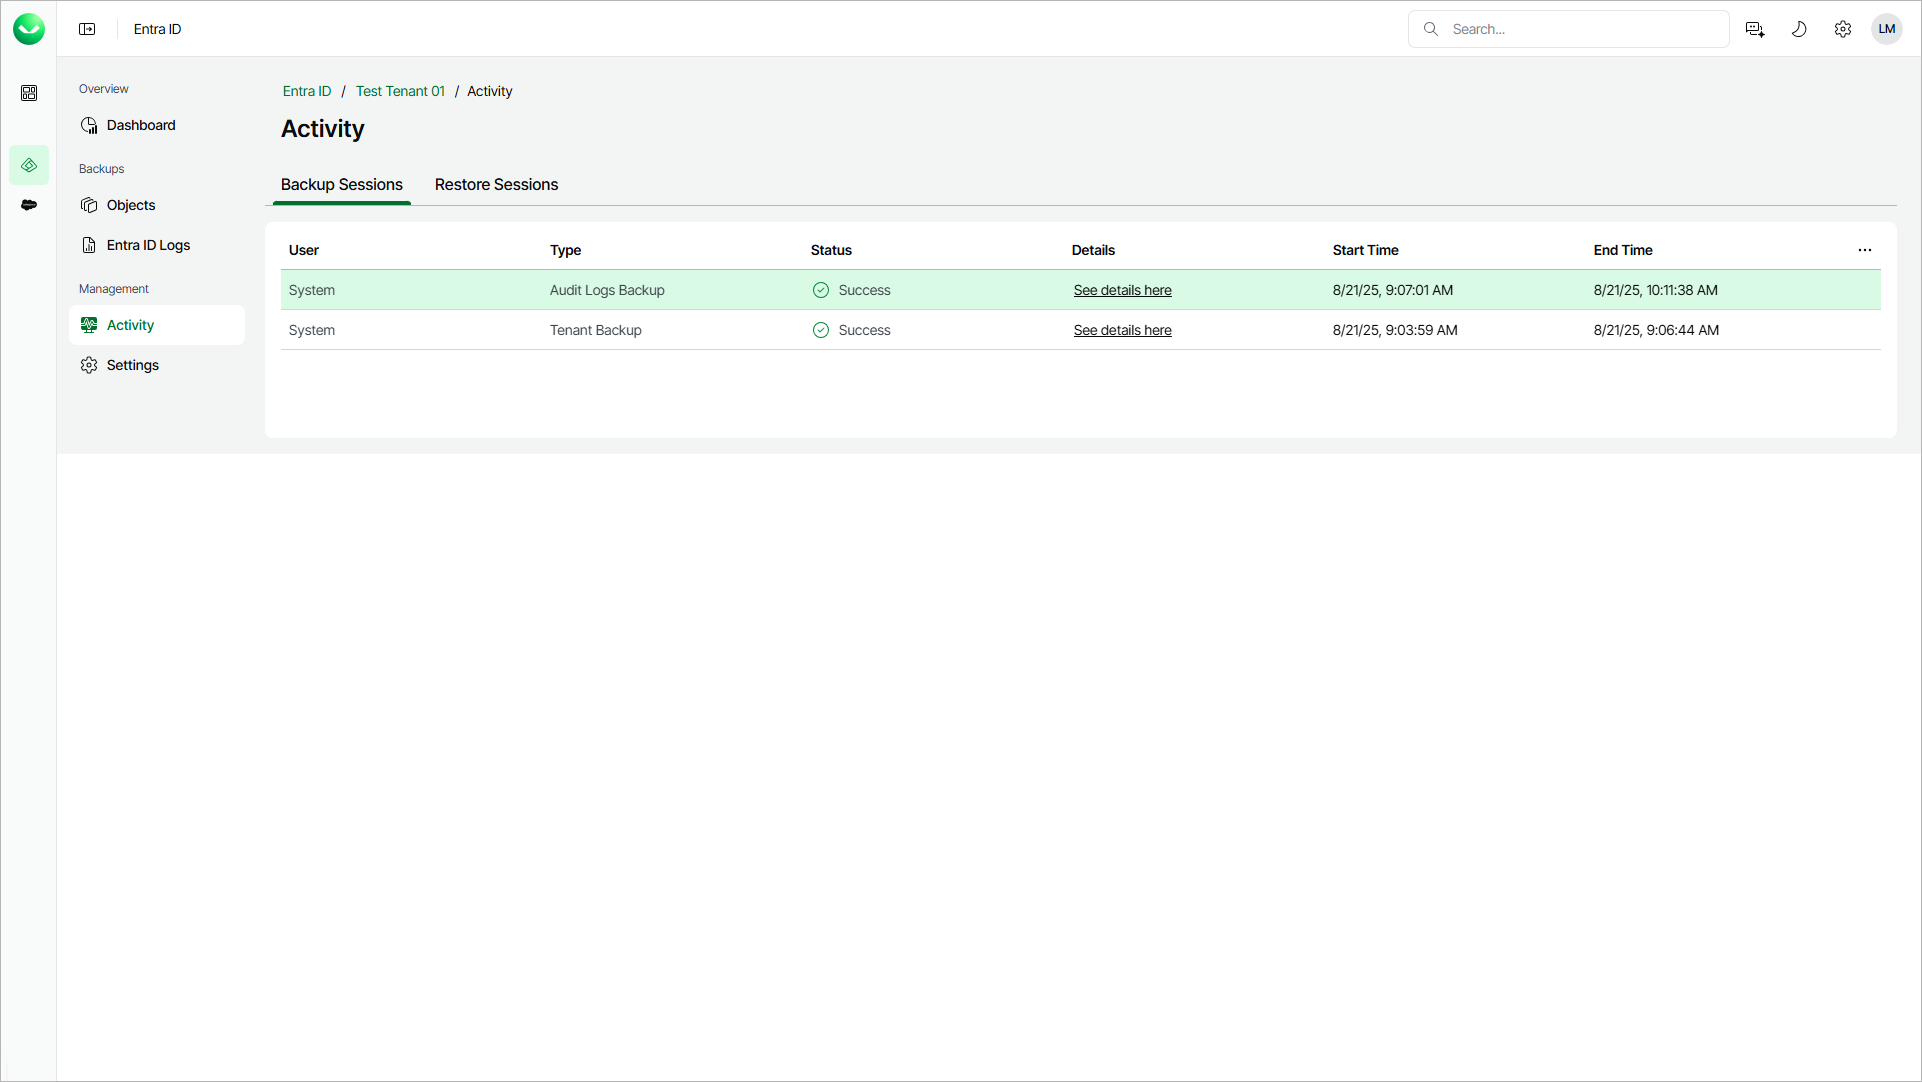This screenshot has width=1922, height=1082.
Task: Open table column options ellipsis menu
Action: (x=1865, y=250)
